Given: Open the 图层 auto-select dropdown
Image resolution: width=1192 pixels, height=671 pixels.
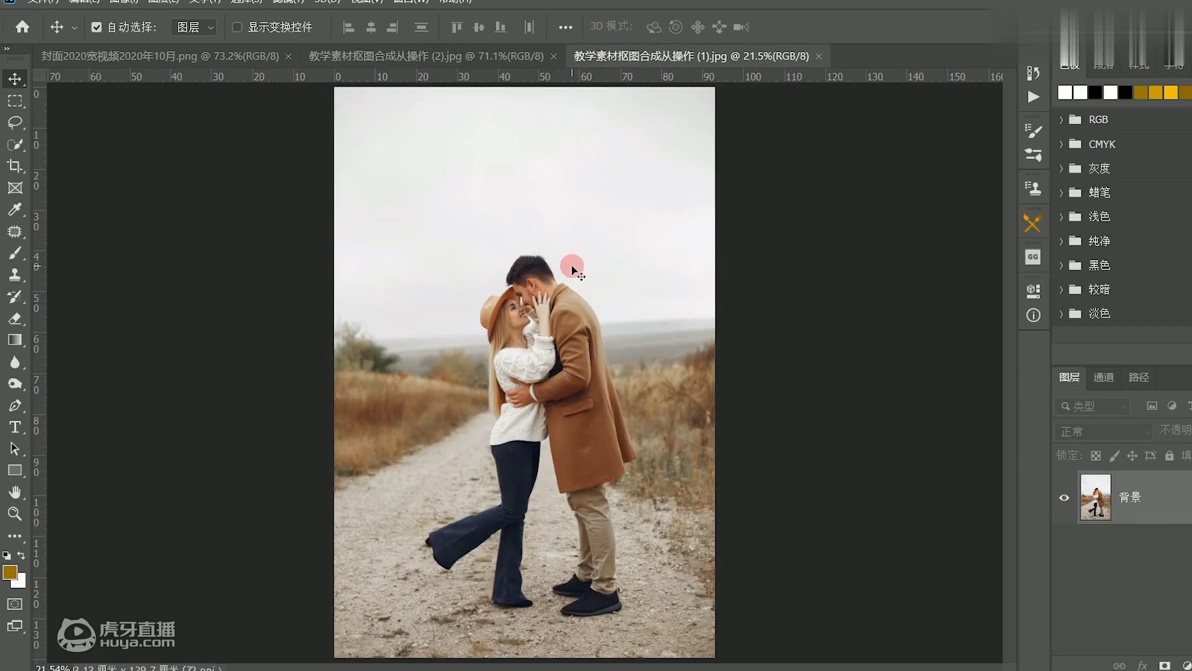Looking at the screenshot, I should click(x=194, y=27).
